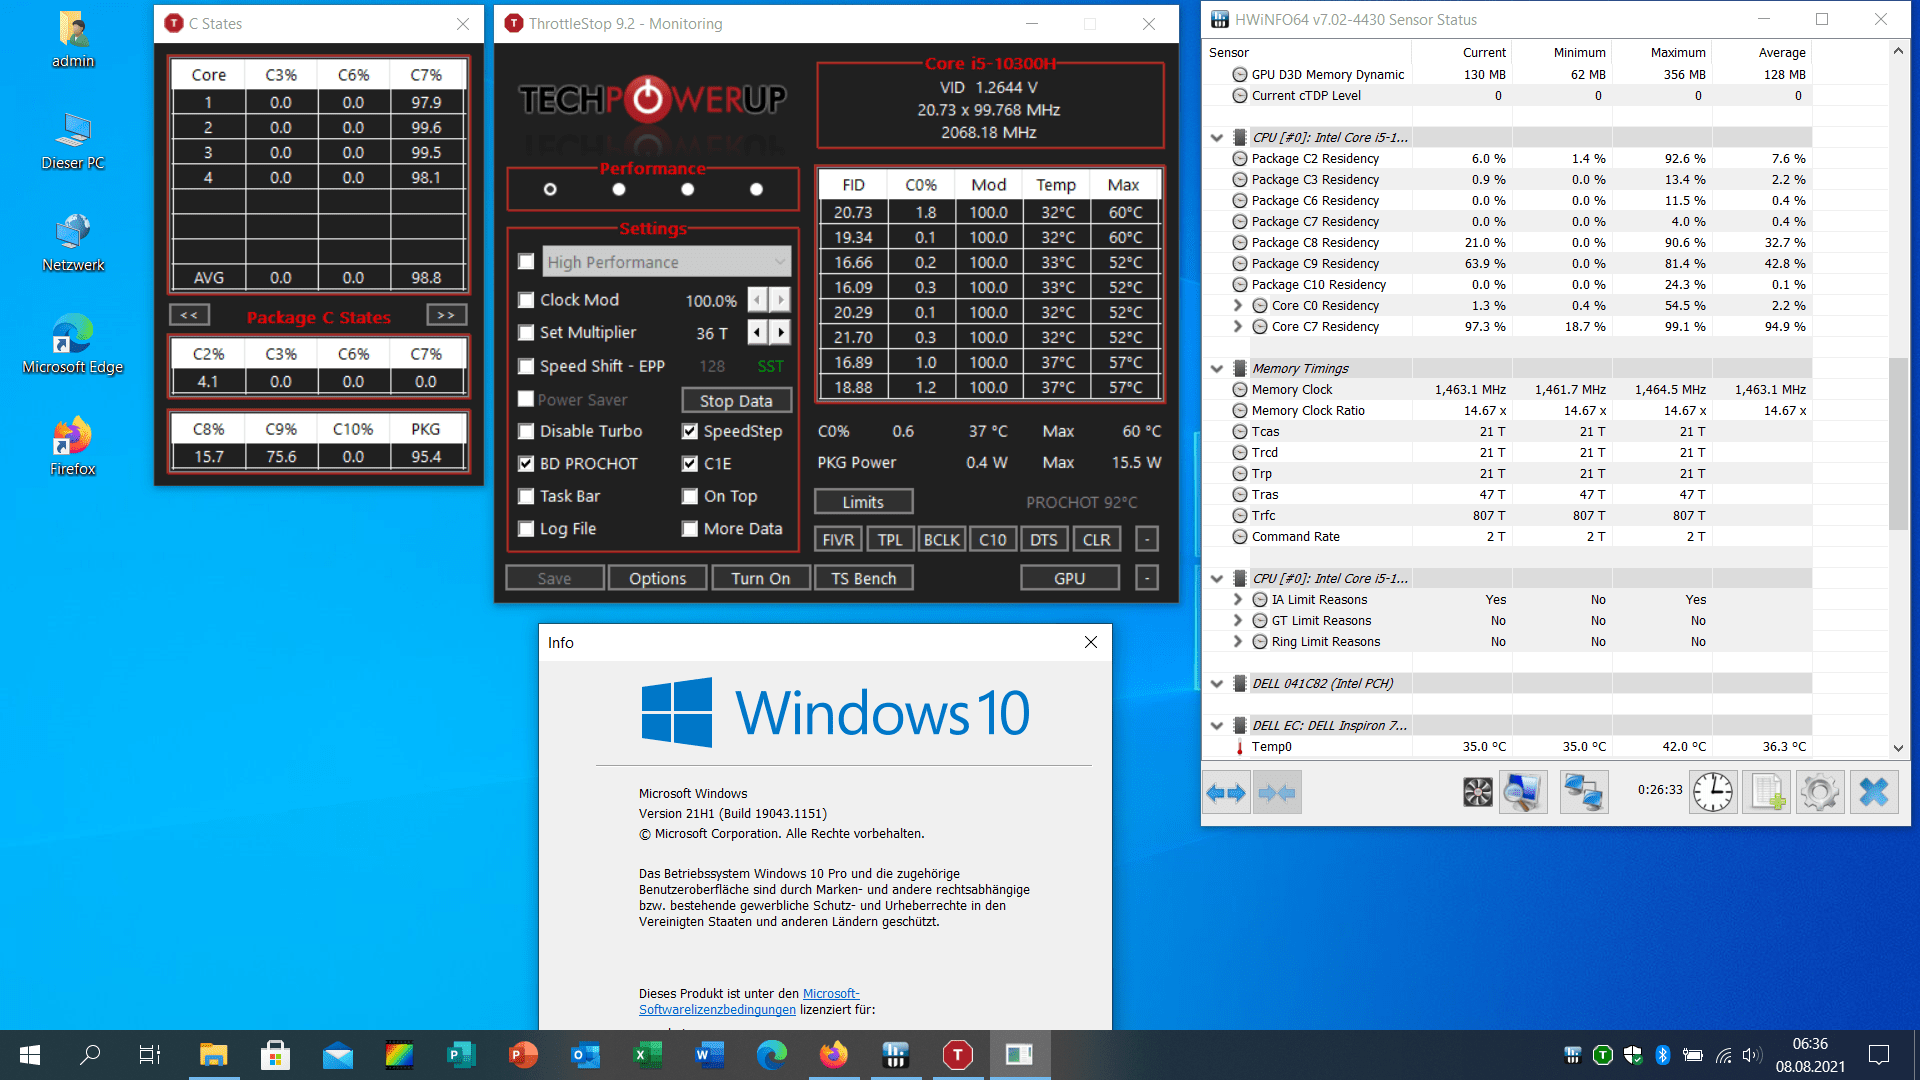Check Disable Turbo option
This screenshot has width=1920, height=1080.
[x=526, y=431]
